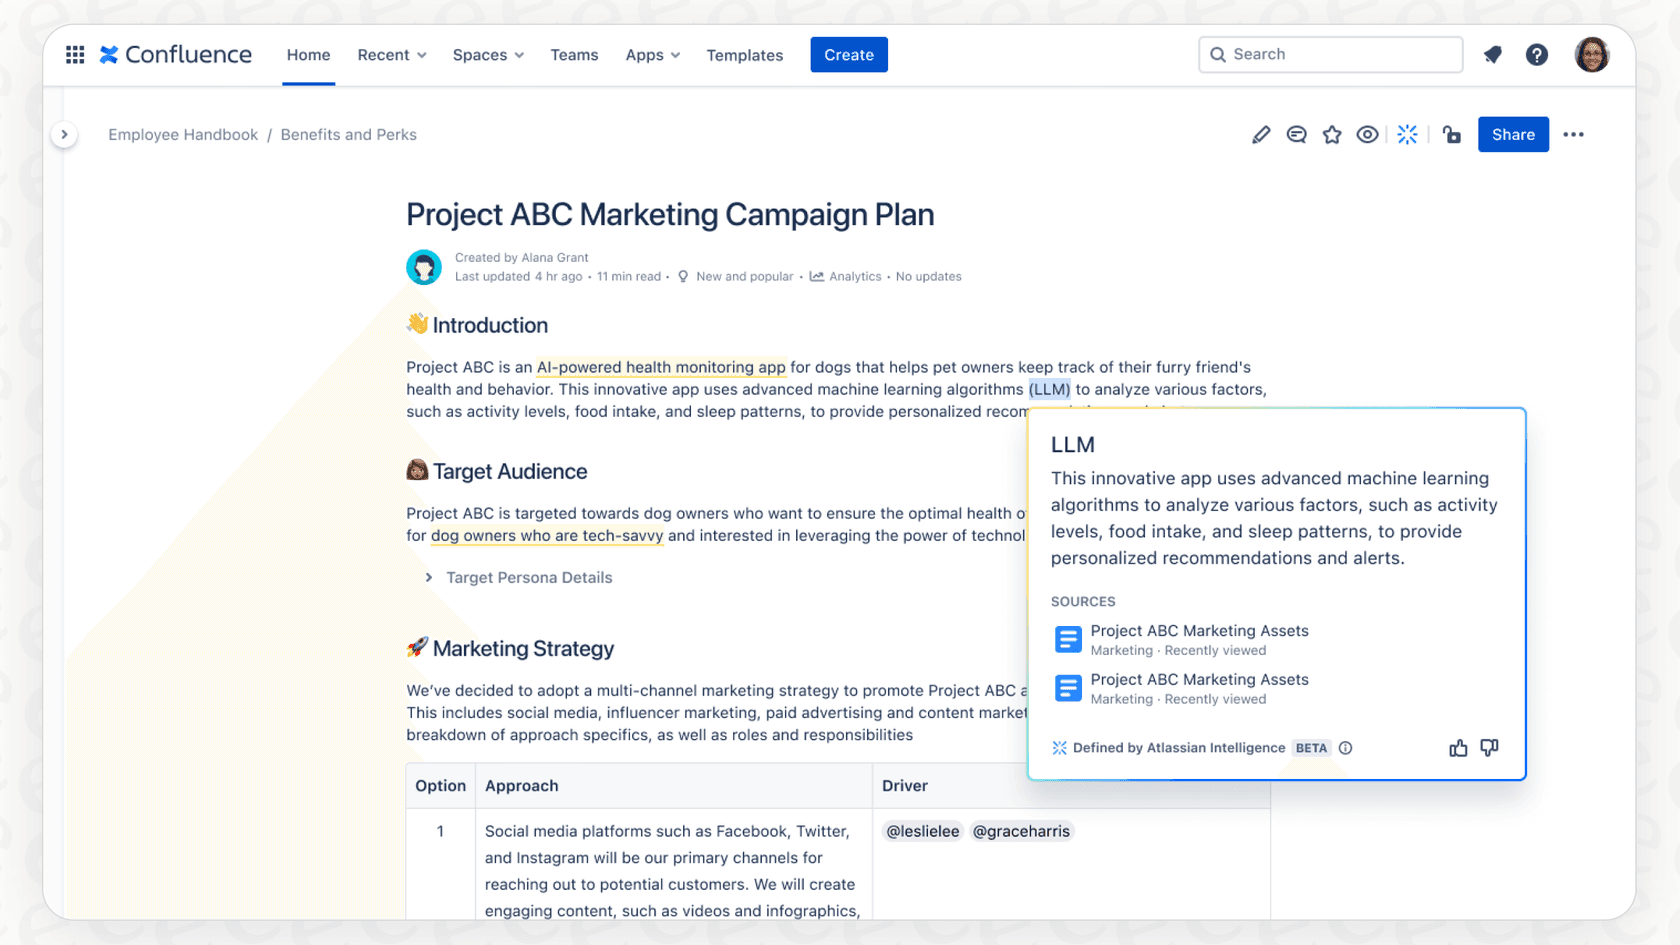The width and height of the screenshot is (1680, 945).
Task: Give thumbs down to the LLM definition
Action: 1489,747
